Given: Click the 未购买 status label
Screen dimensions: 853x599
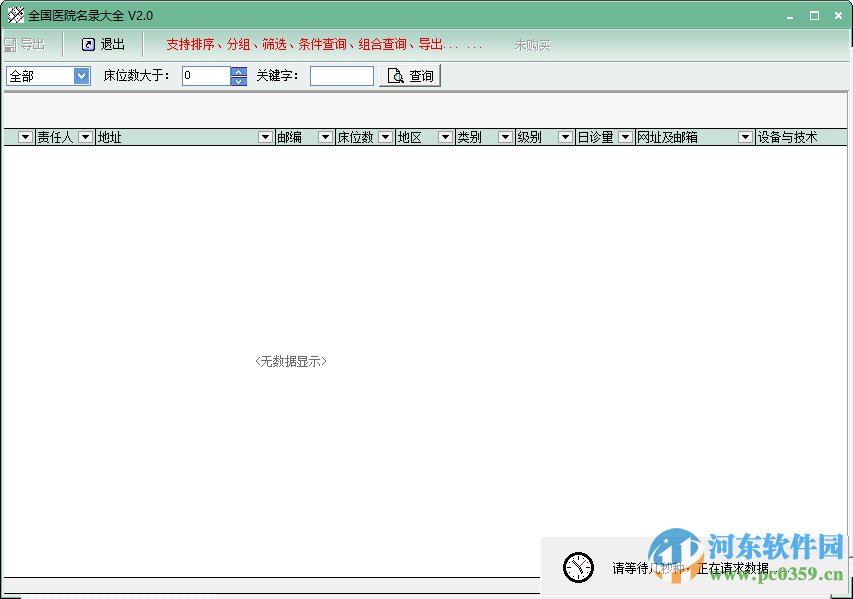Looking at the screenshot, I should coord(533,46).
